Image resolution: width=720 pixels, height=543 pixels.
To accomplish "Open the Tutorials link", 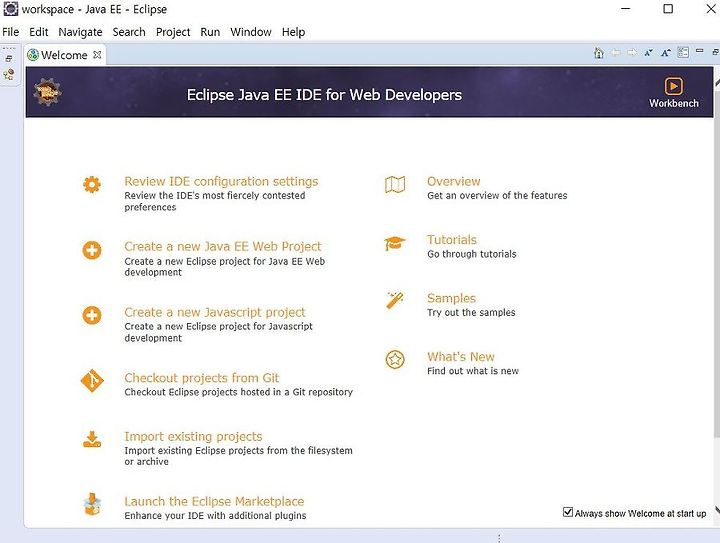I will [x=452, y=240].
